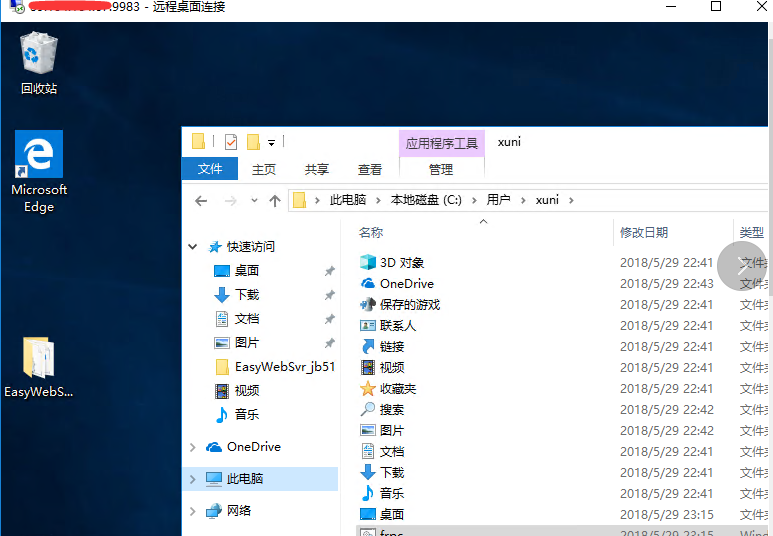Switch to the 查看 ribbon tab
Image resolution: width=773 pixels, height=536 pixels.
point(370,170)
